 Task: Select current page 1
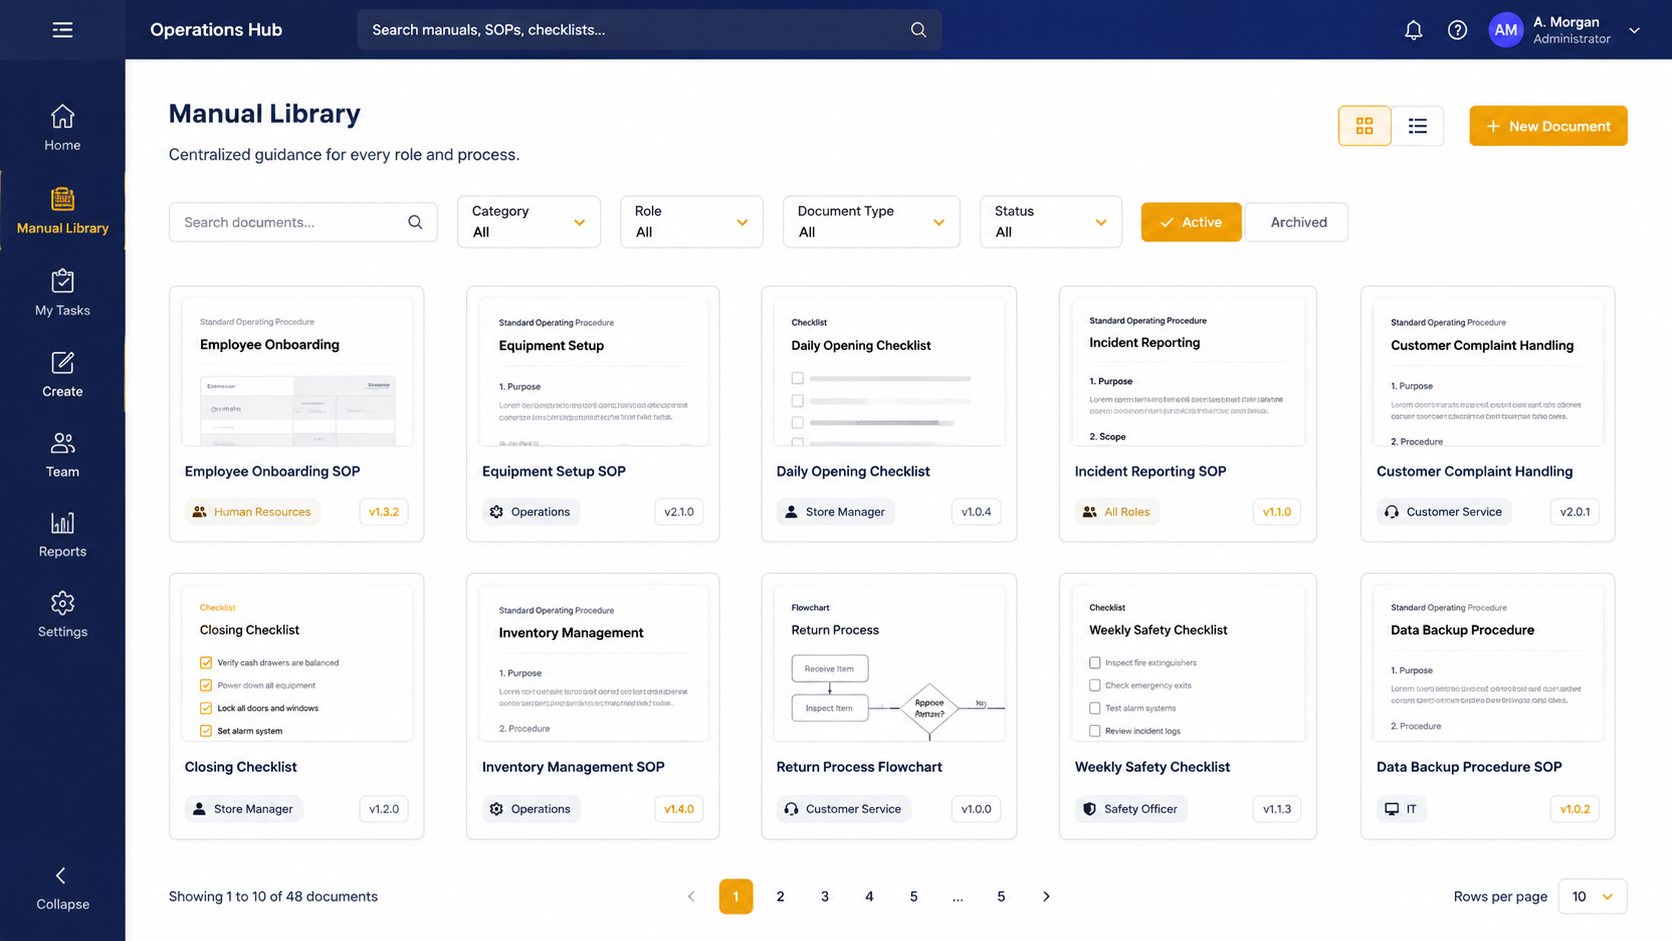(736, 897)
